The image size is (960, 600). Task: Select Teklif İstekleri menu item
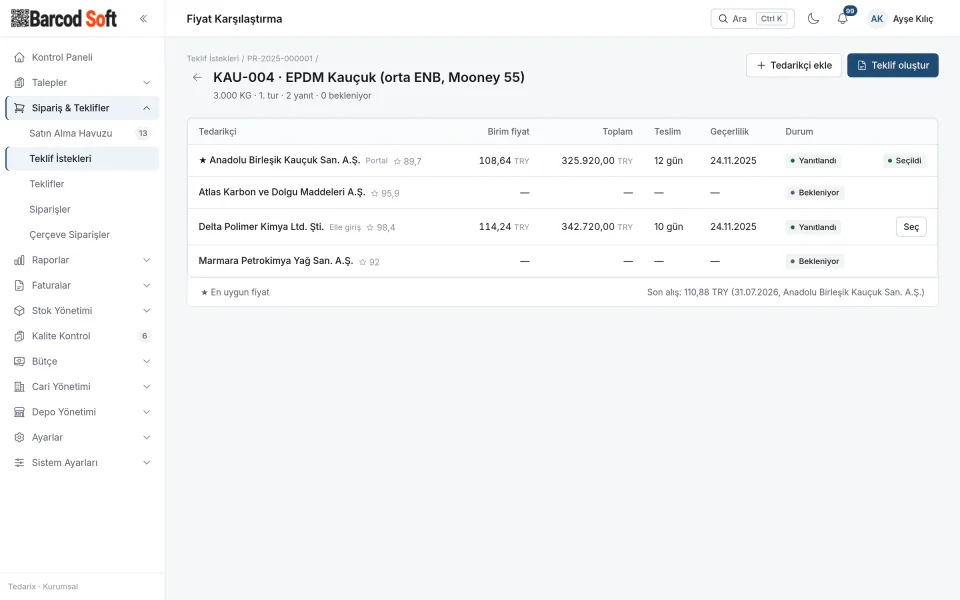(x=82, y=159)
